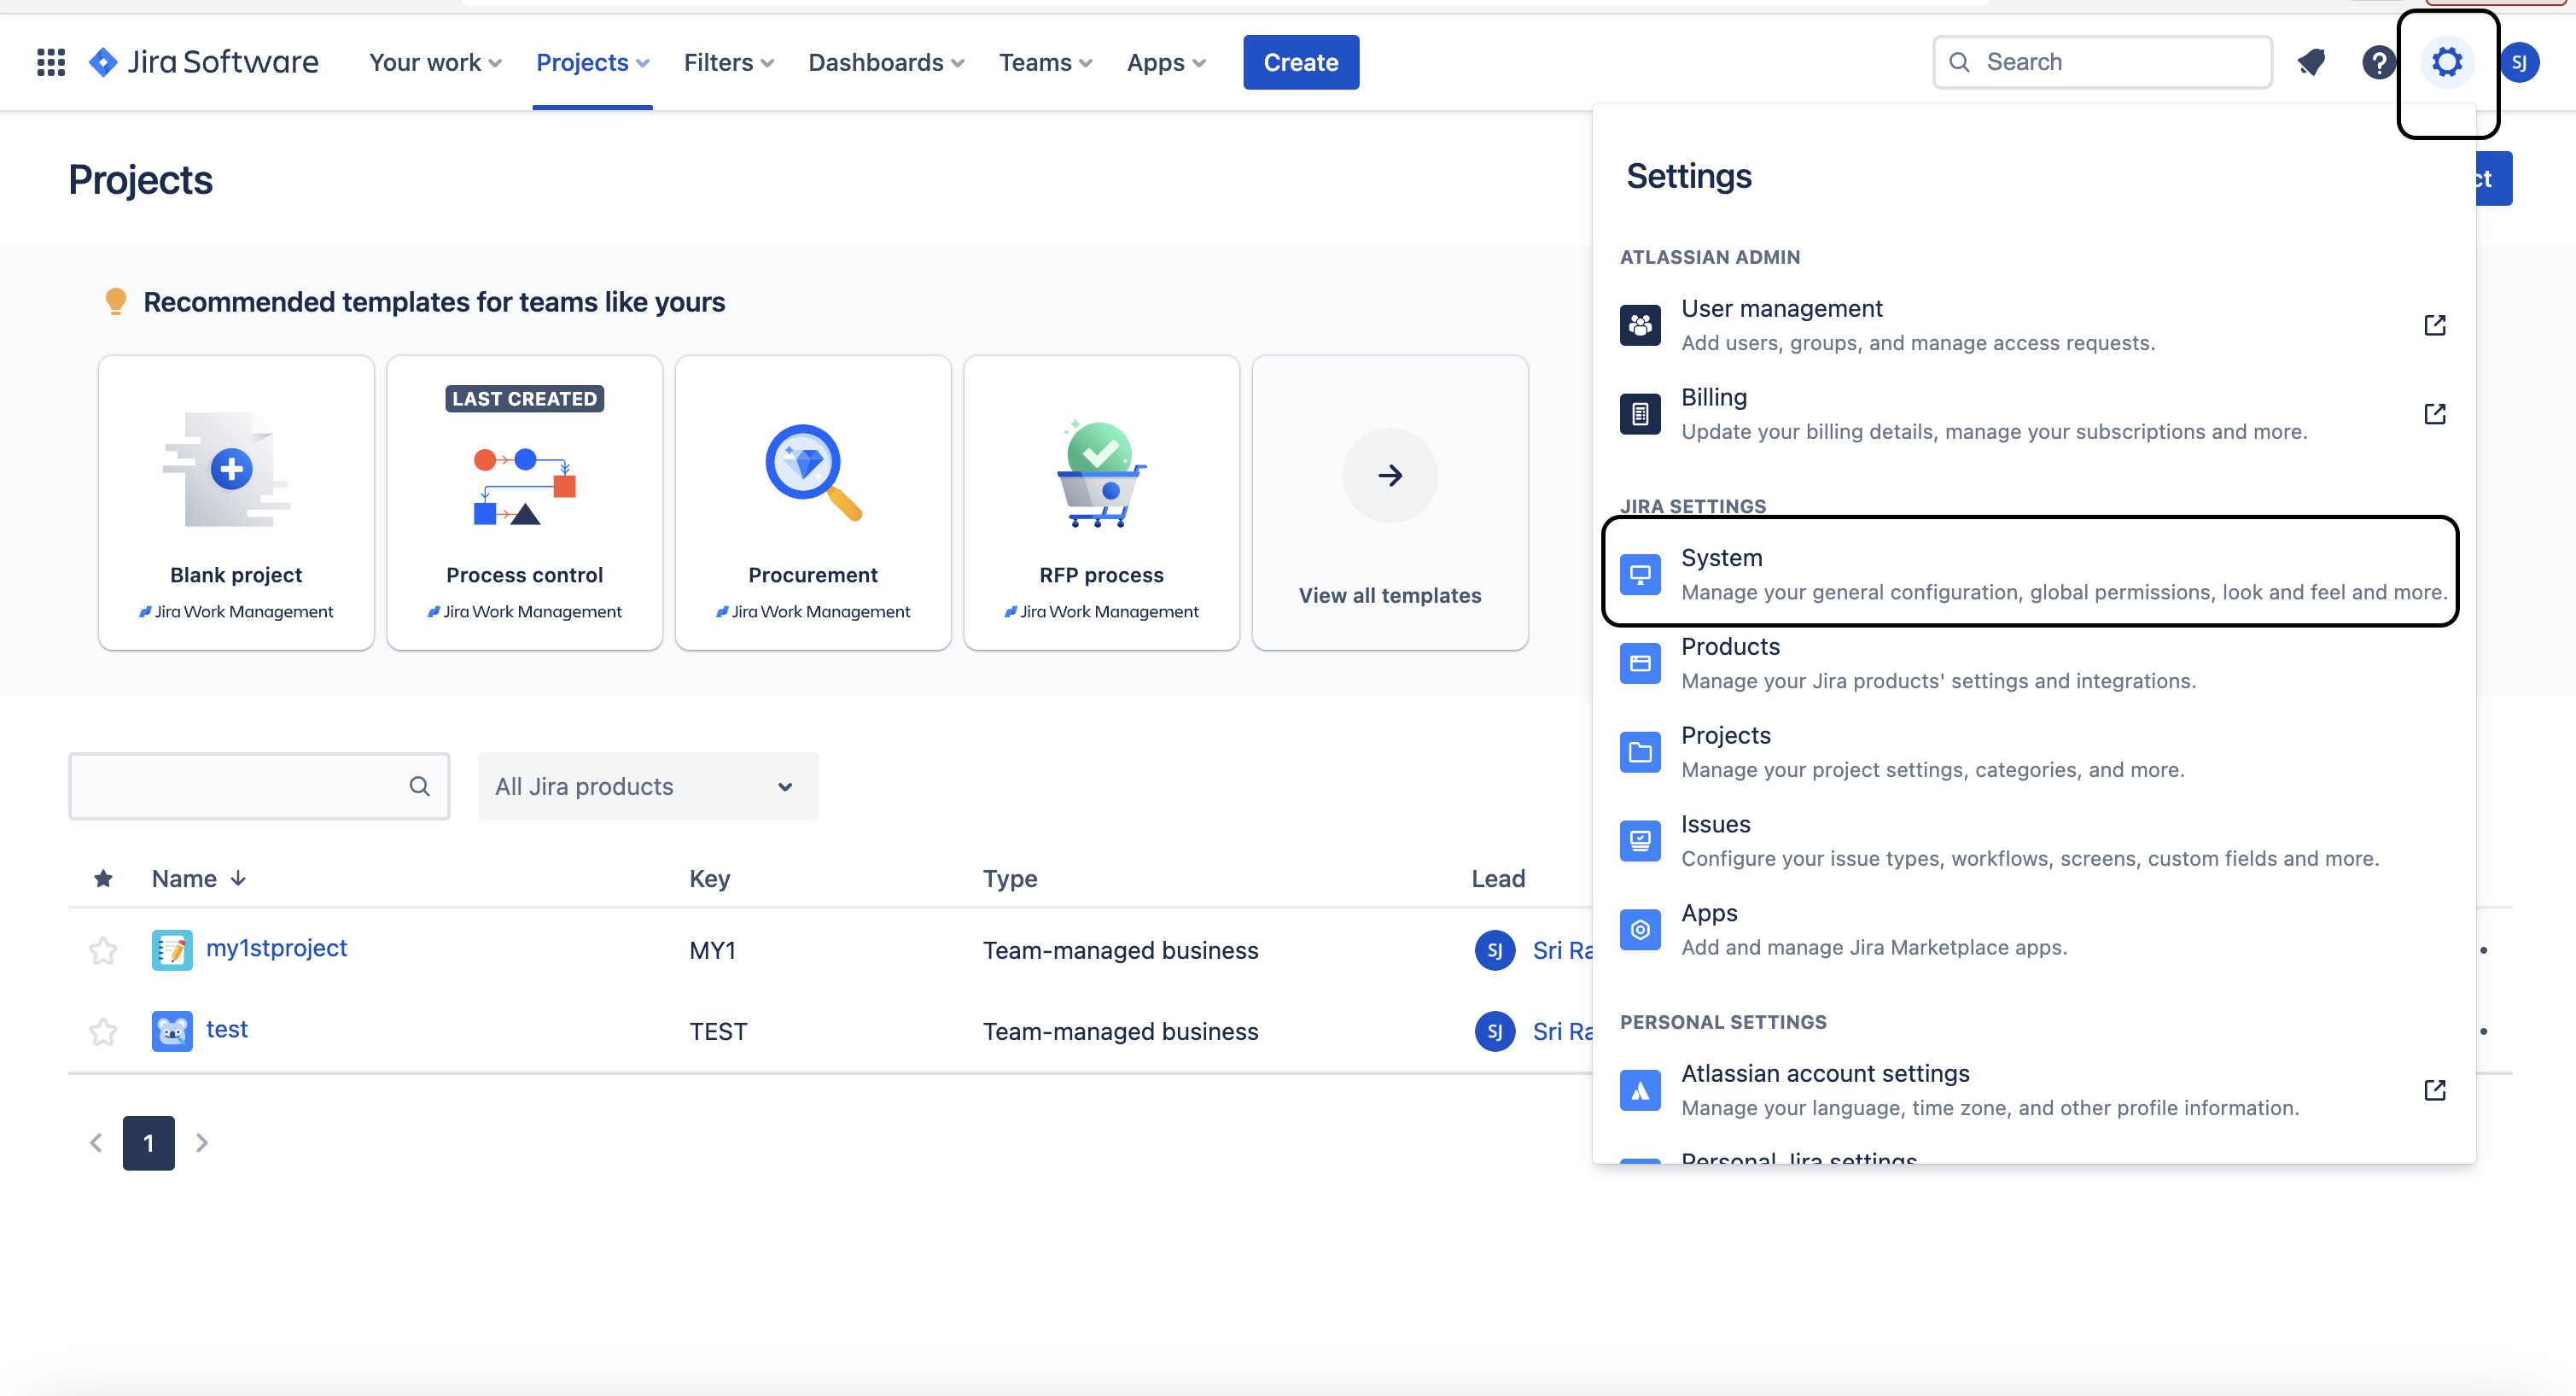
Task: Click the Key column header
Action: click(x=709, y=879)
